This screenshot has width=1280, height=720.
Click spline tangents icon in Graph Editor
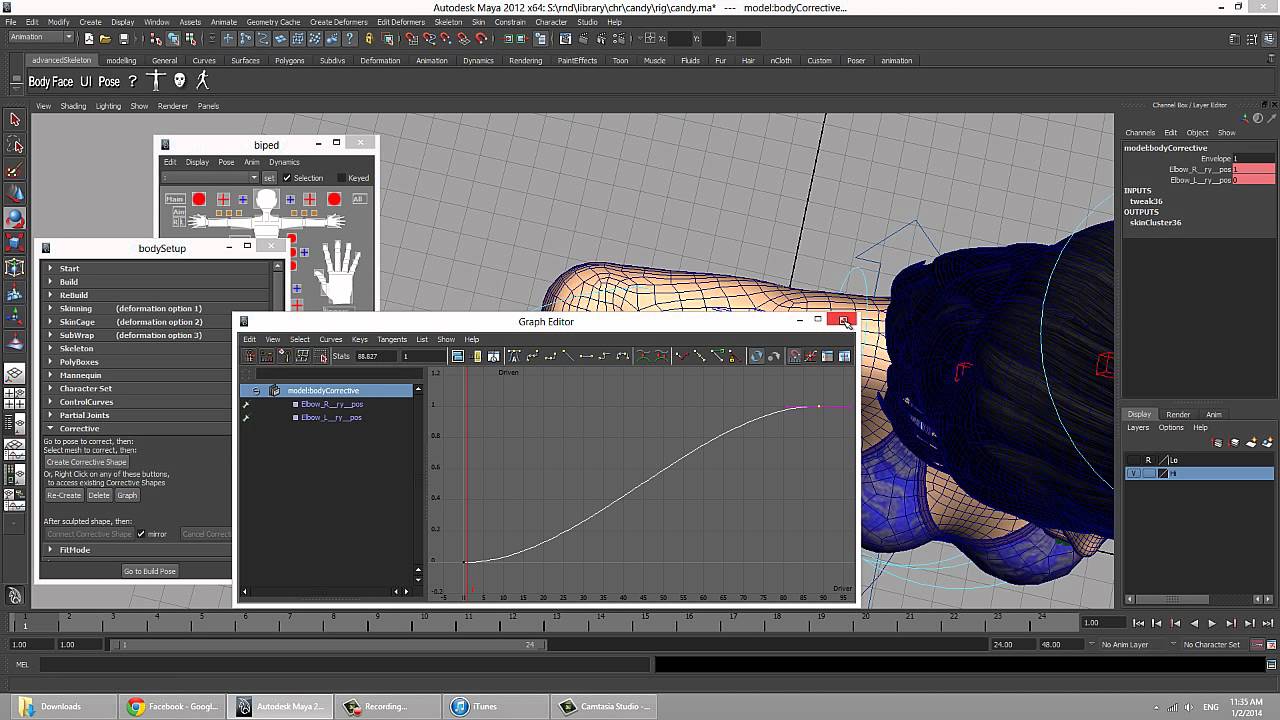[532, 356]
